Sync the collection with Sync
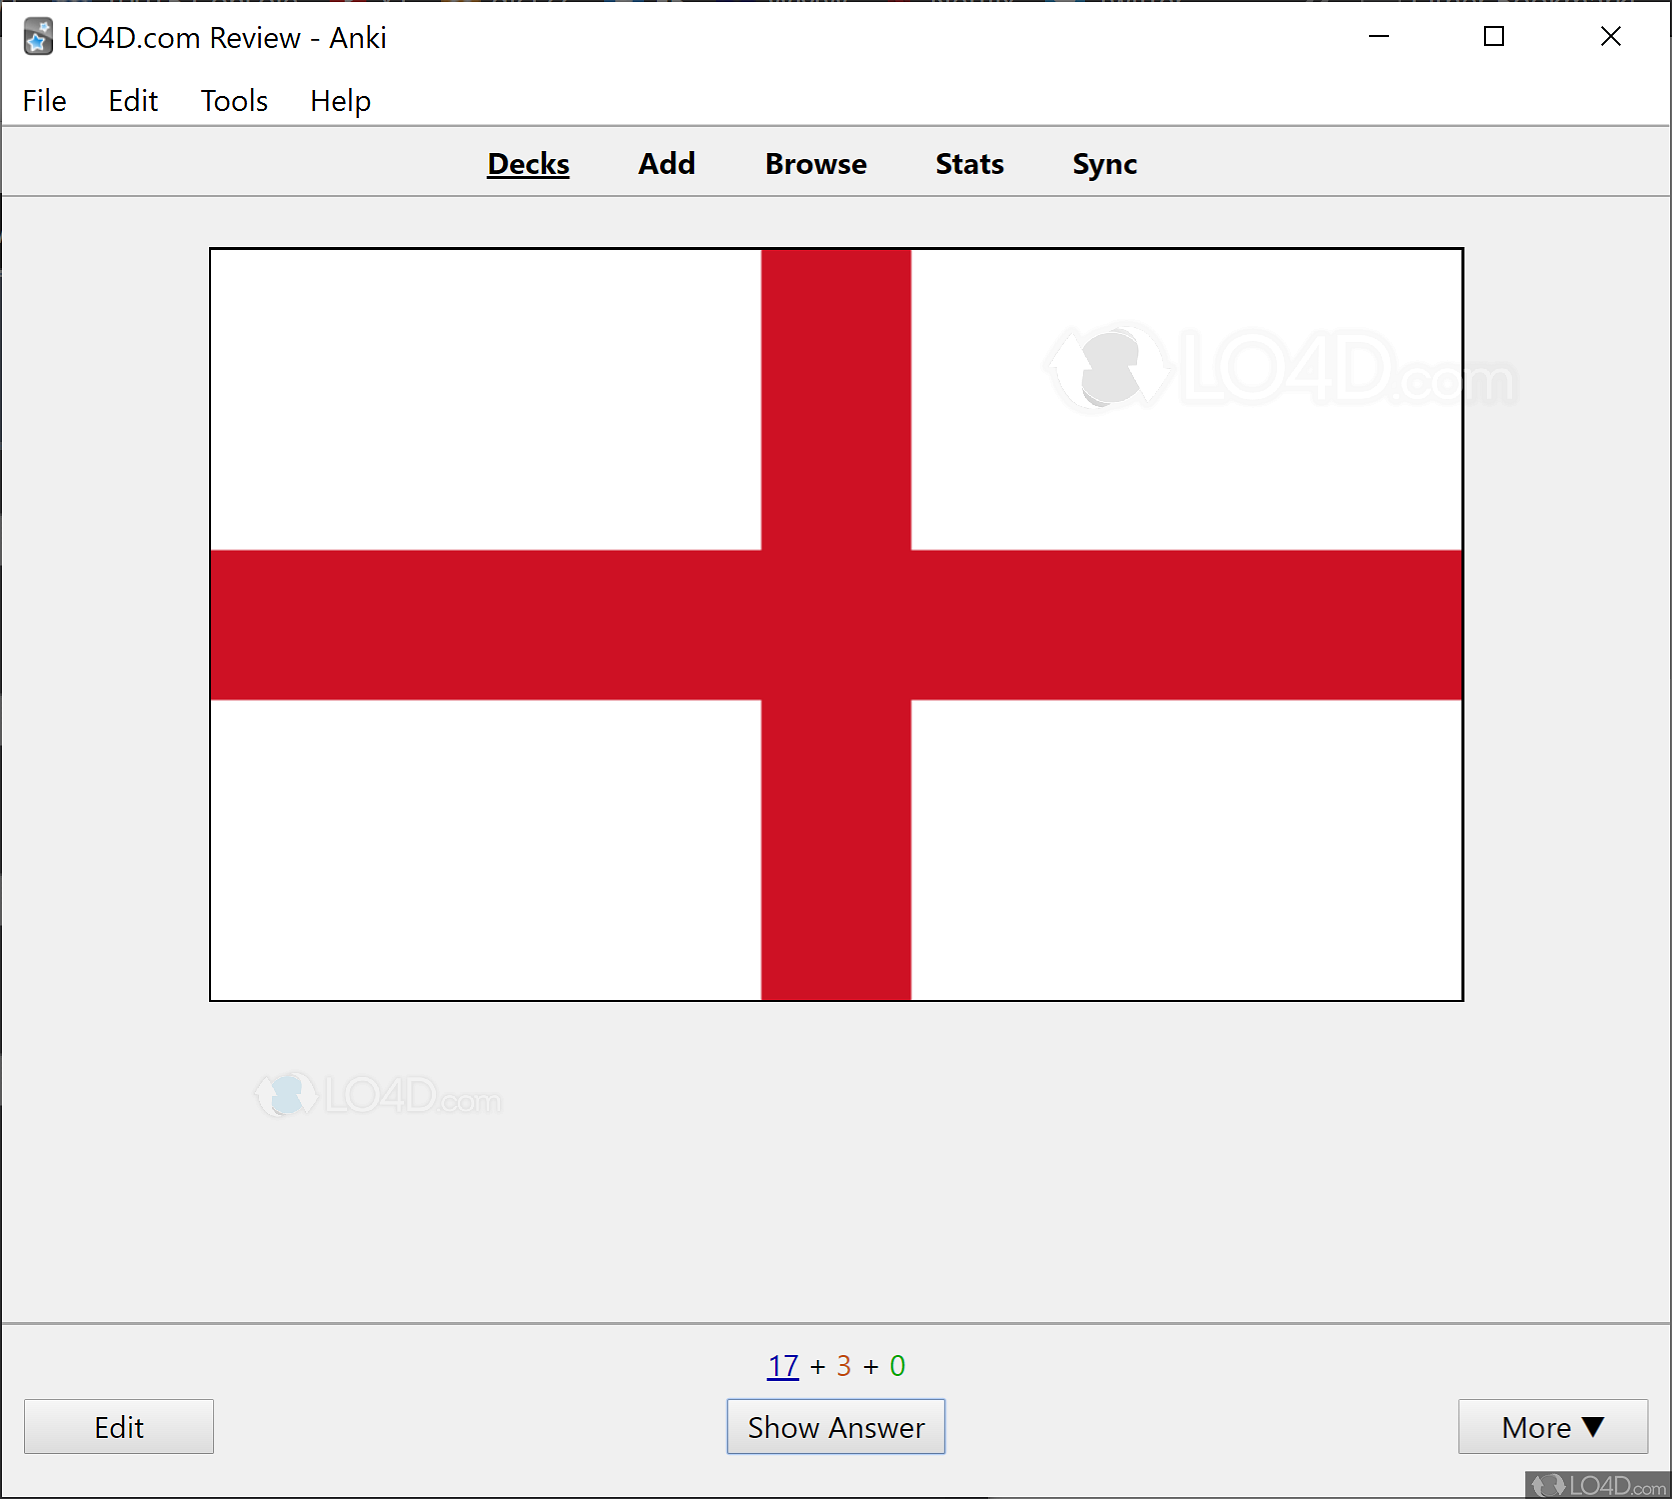The width and height of the screenshot is (1672, 1499). [x=1105, y=164]
